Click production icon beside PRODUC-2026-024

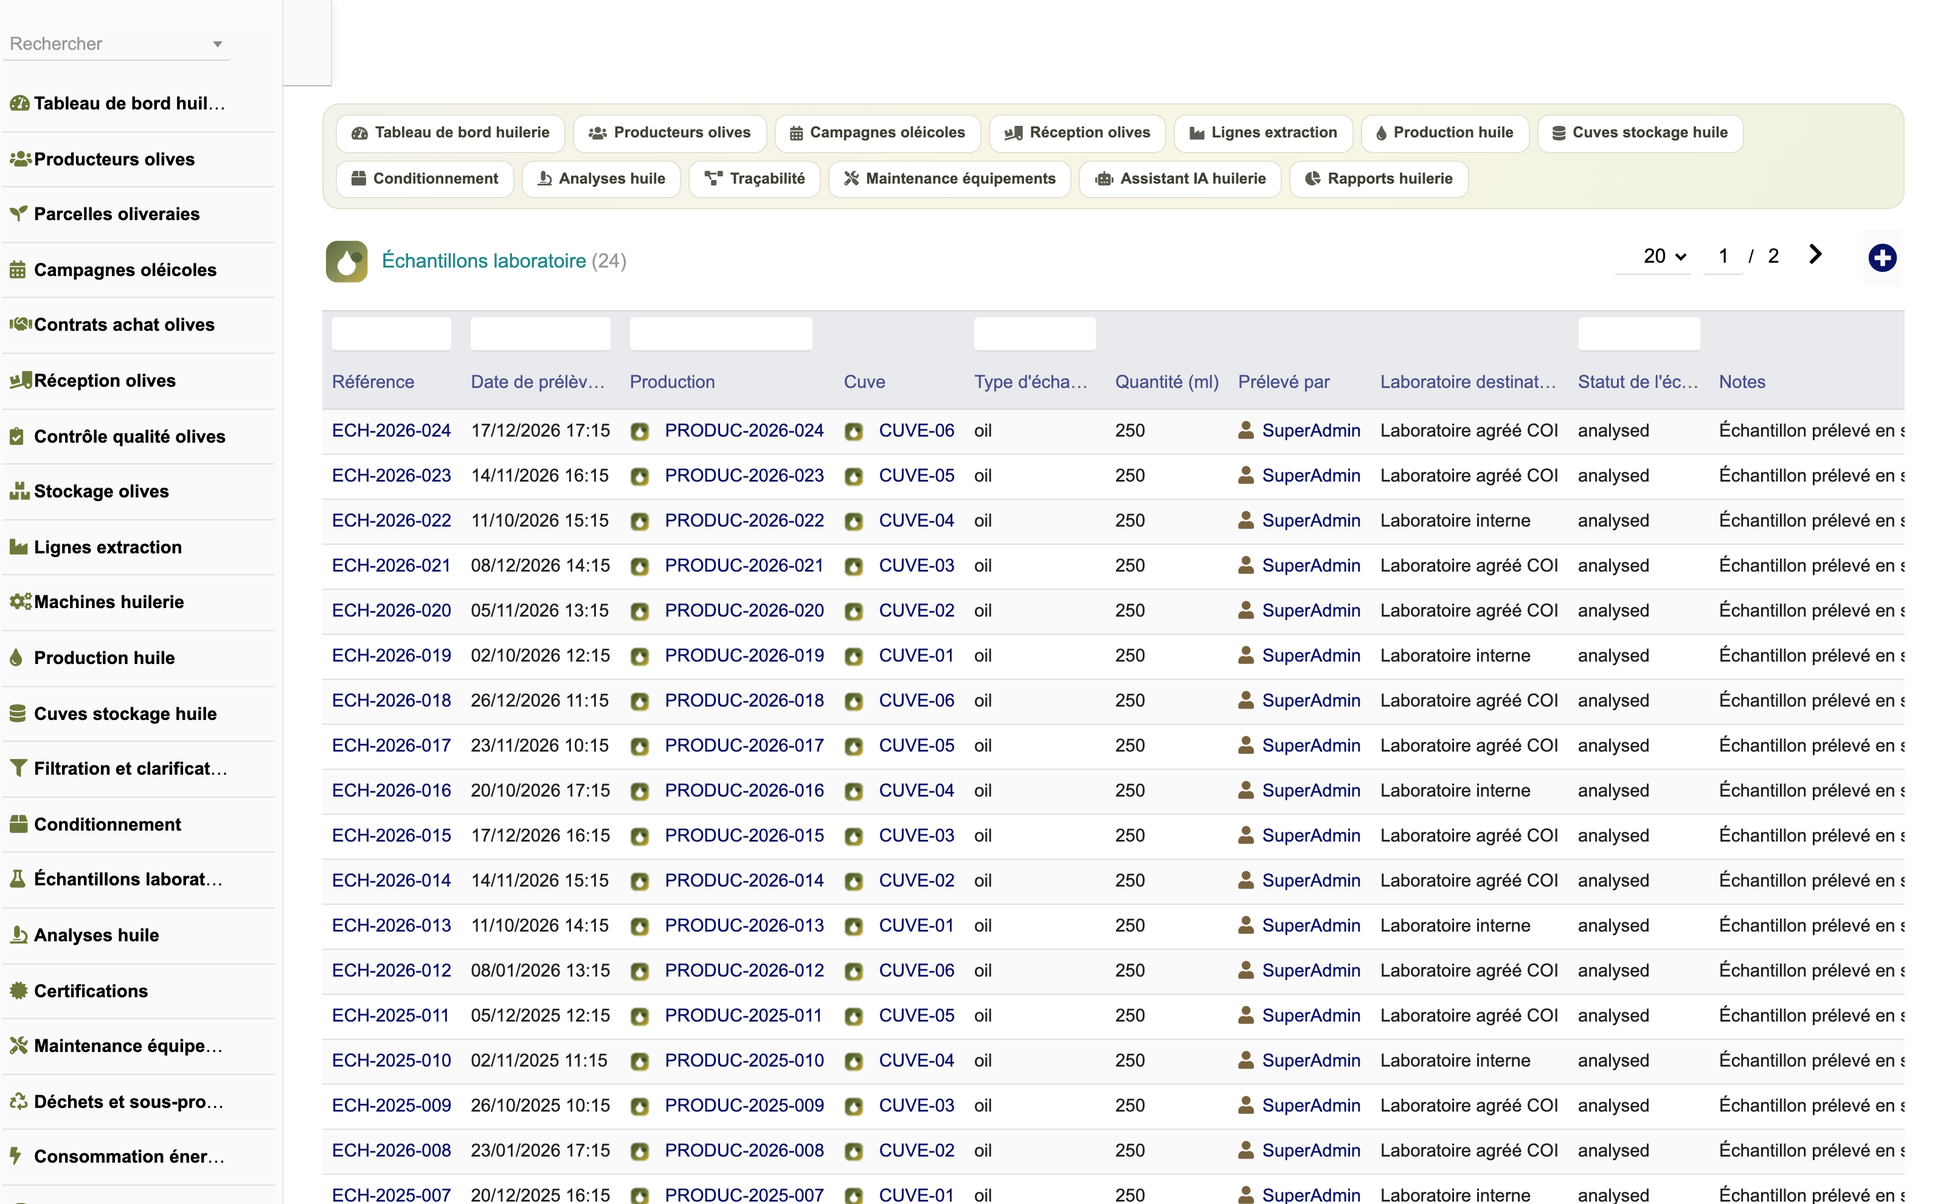click(640, 431)
